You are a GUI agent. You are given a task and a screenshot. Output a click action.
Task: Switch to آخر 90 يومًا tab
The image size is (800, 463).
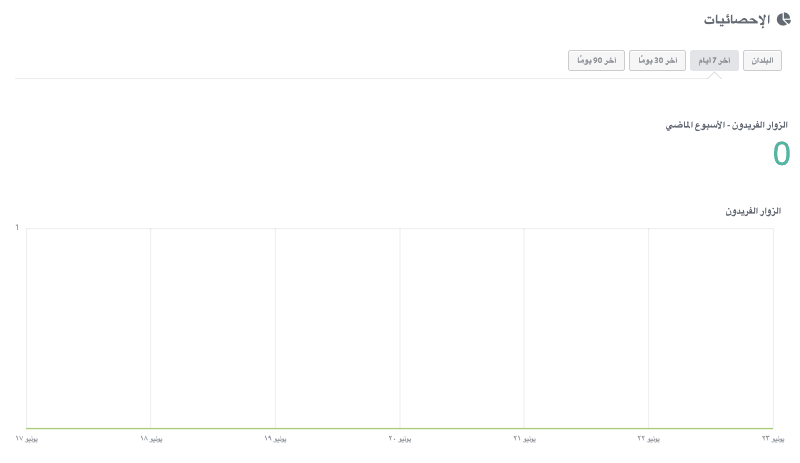(596, 60)
